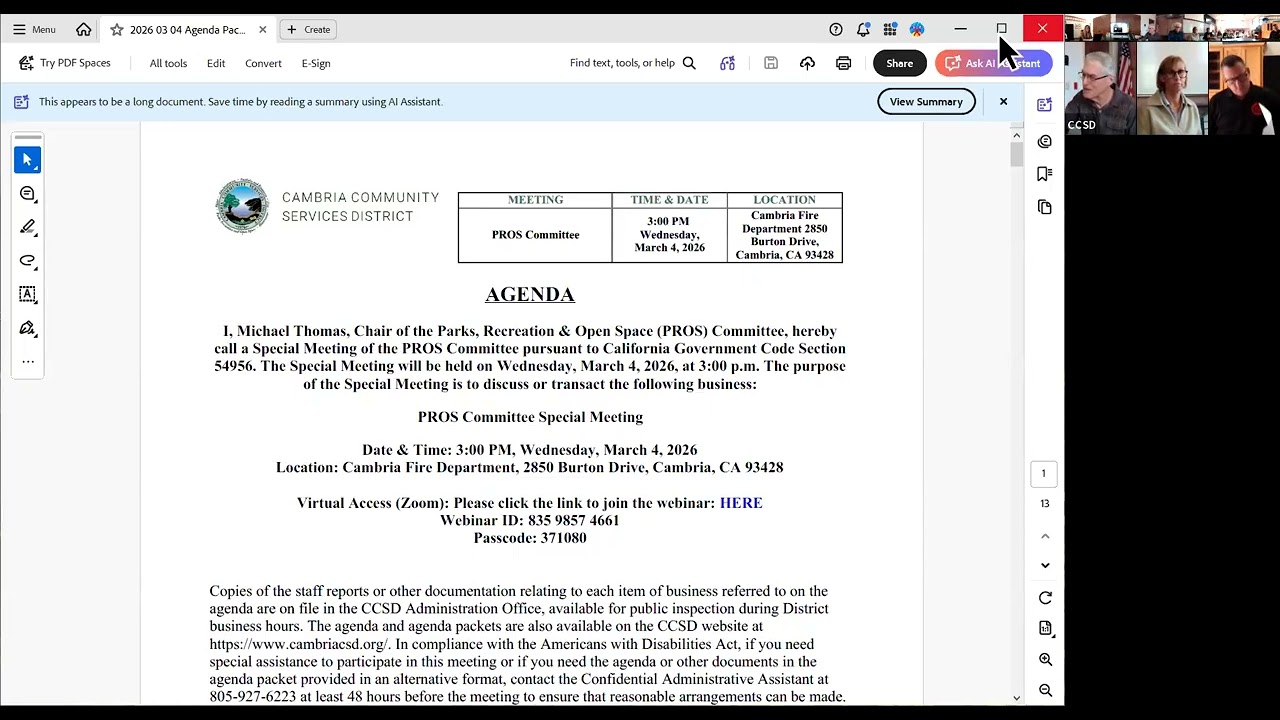Click the AGENDA heading text

(530, 294)
